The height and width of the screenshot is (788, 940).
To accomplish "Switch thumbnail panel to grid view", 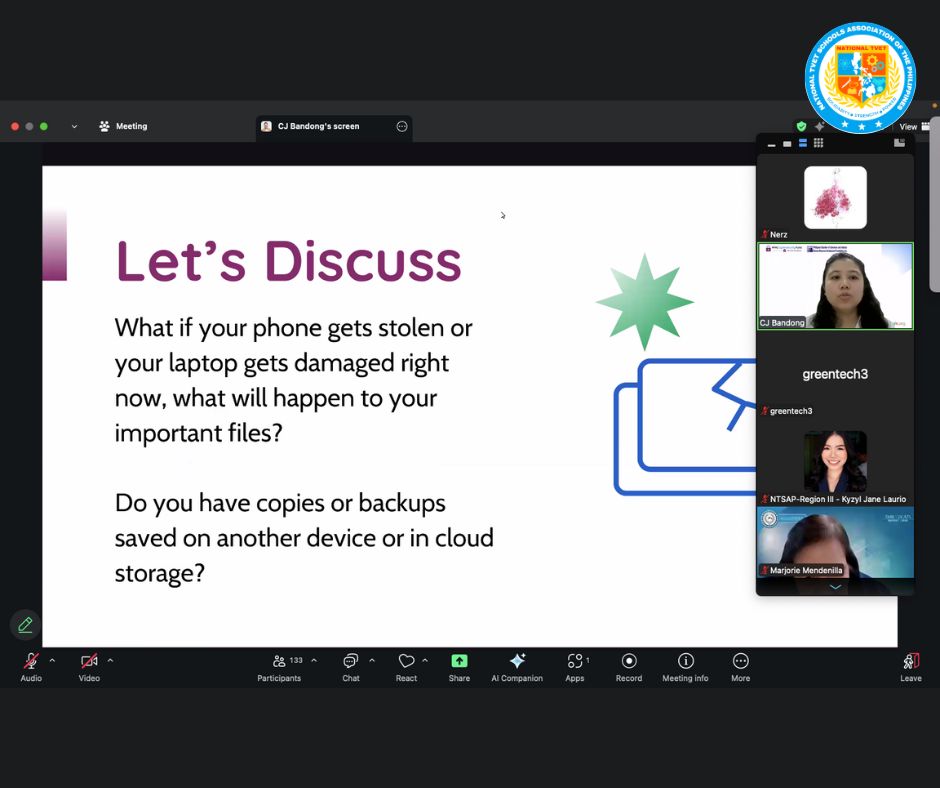I will click(818, 144).
